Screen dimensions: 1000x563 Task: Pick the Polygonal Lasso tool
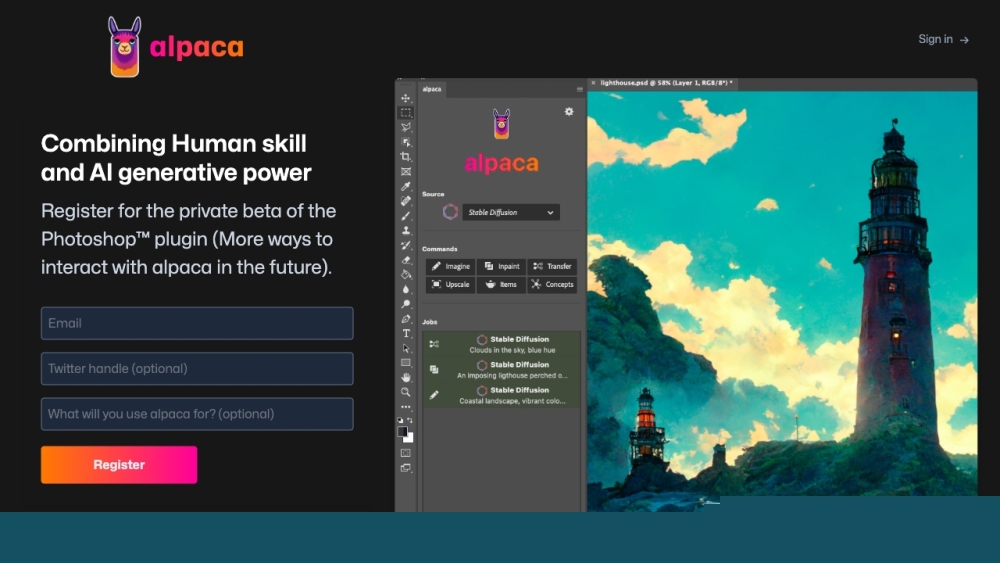coord(406,128)
